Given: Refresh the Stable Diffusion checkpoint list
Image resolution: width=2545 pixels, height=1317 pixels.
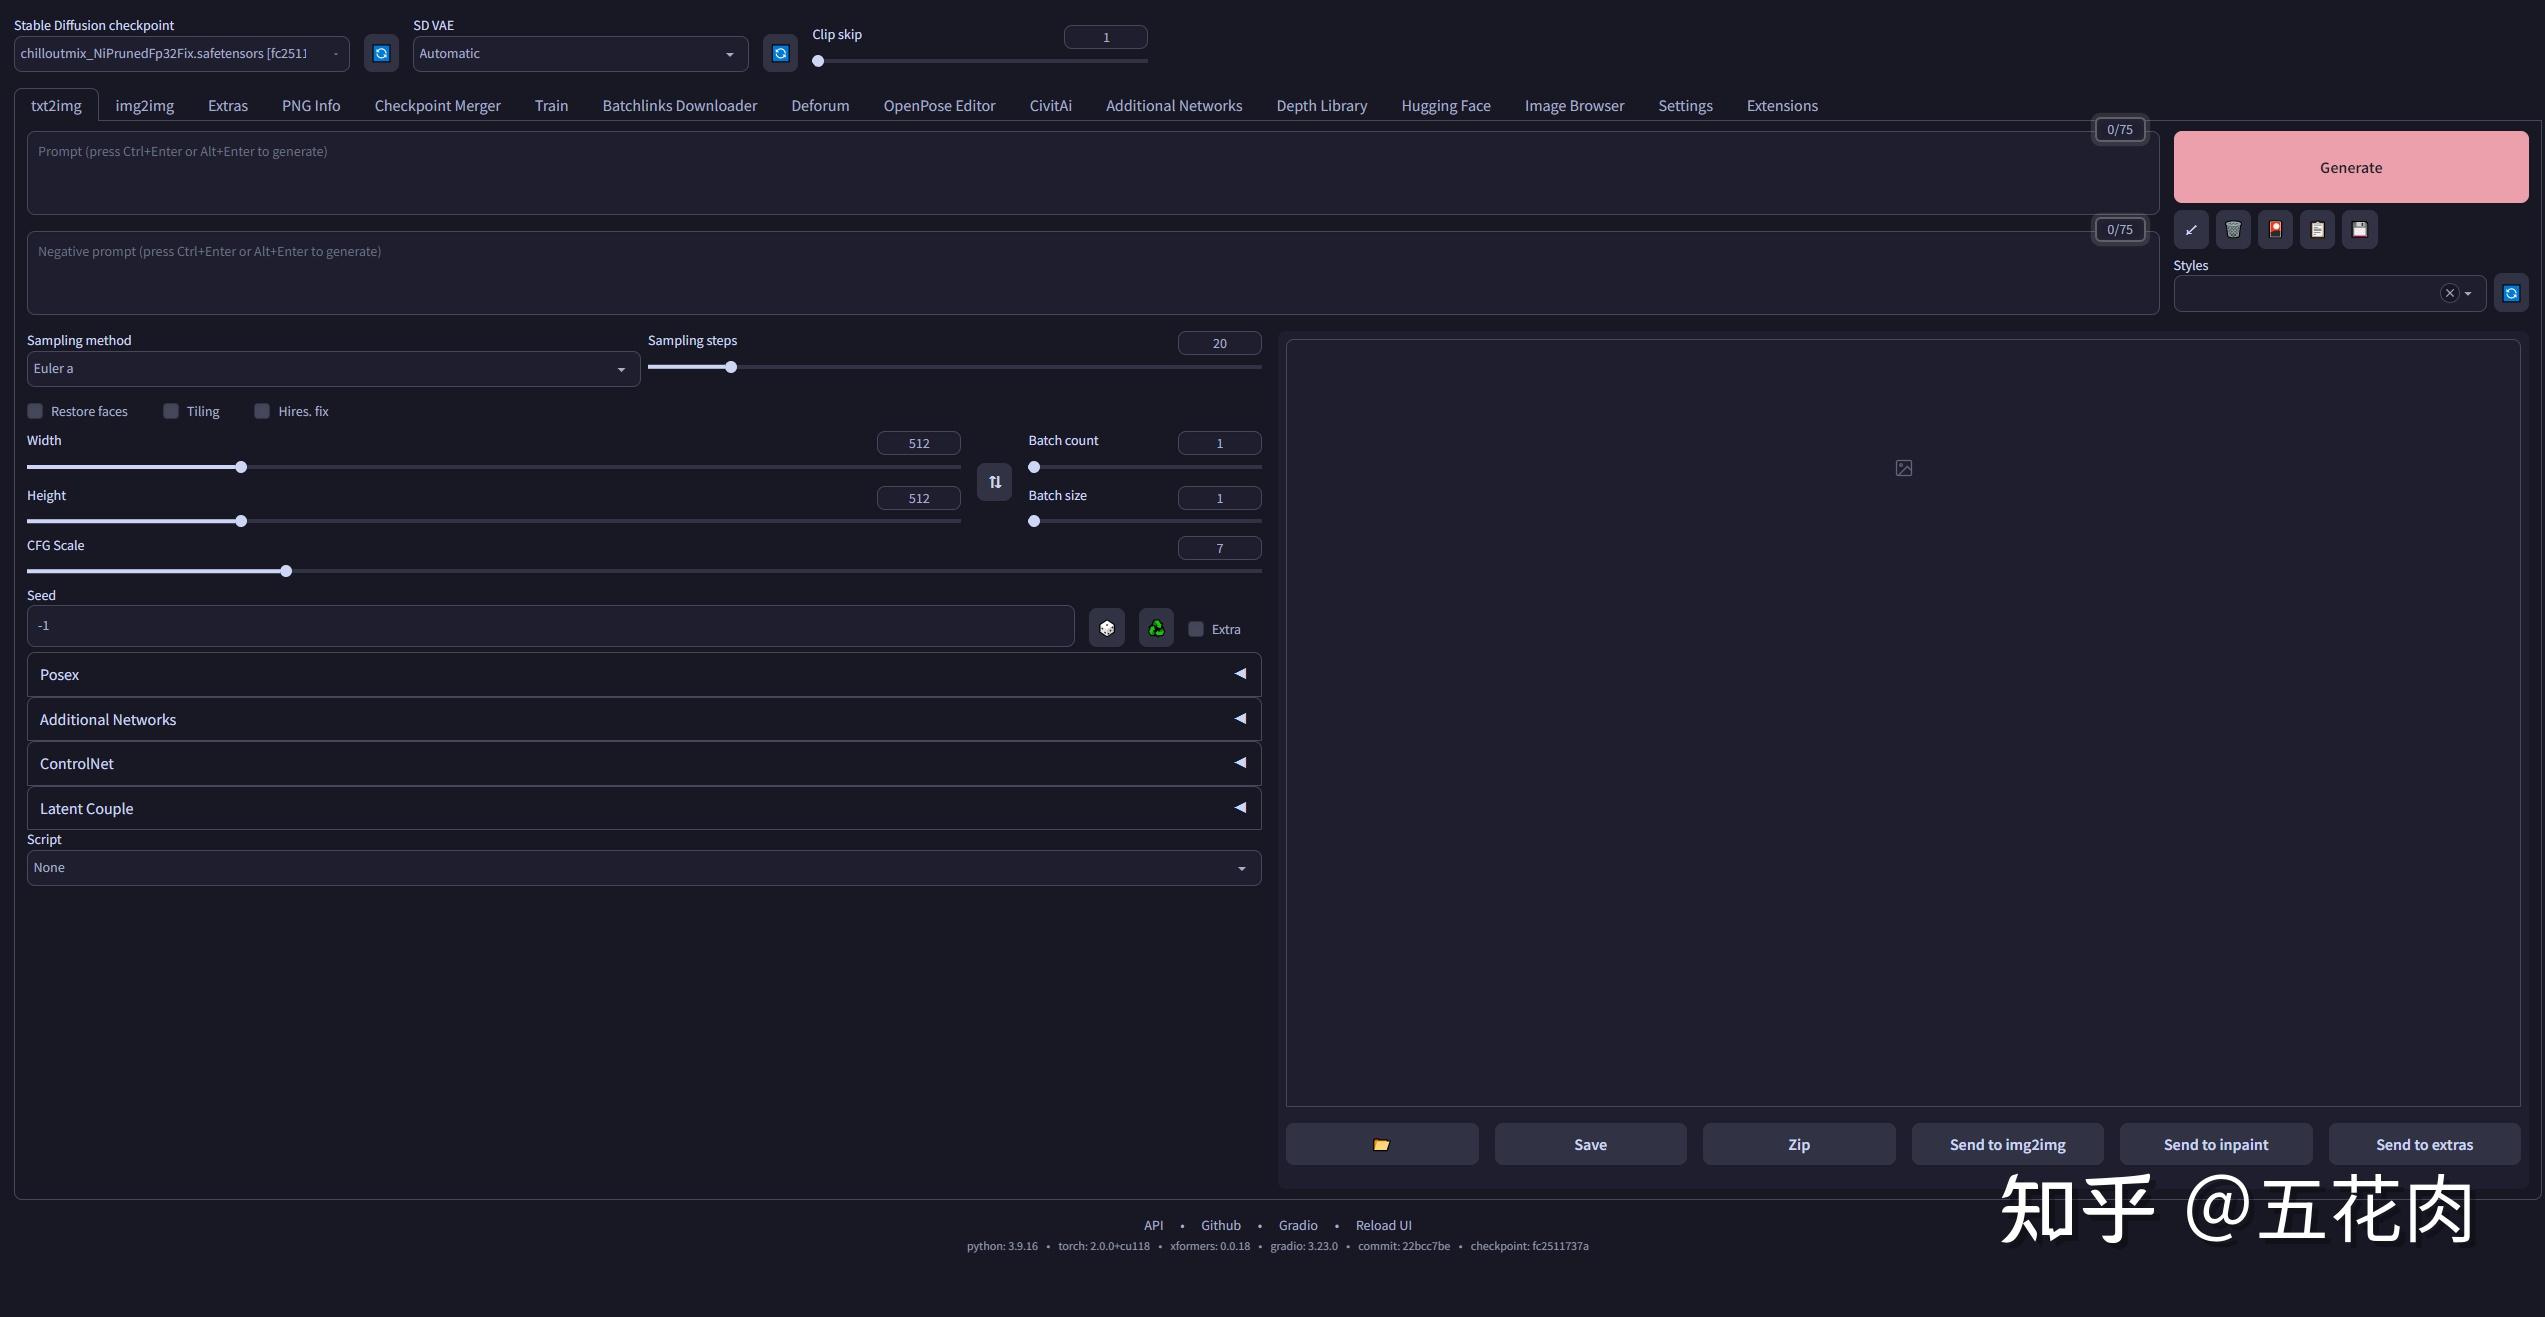Looking at the screenshot, I should click(x=381, y=53).
